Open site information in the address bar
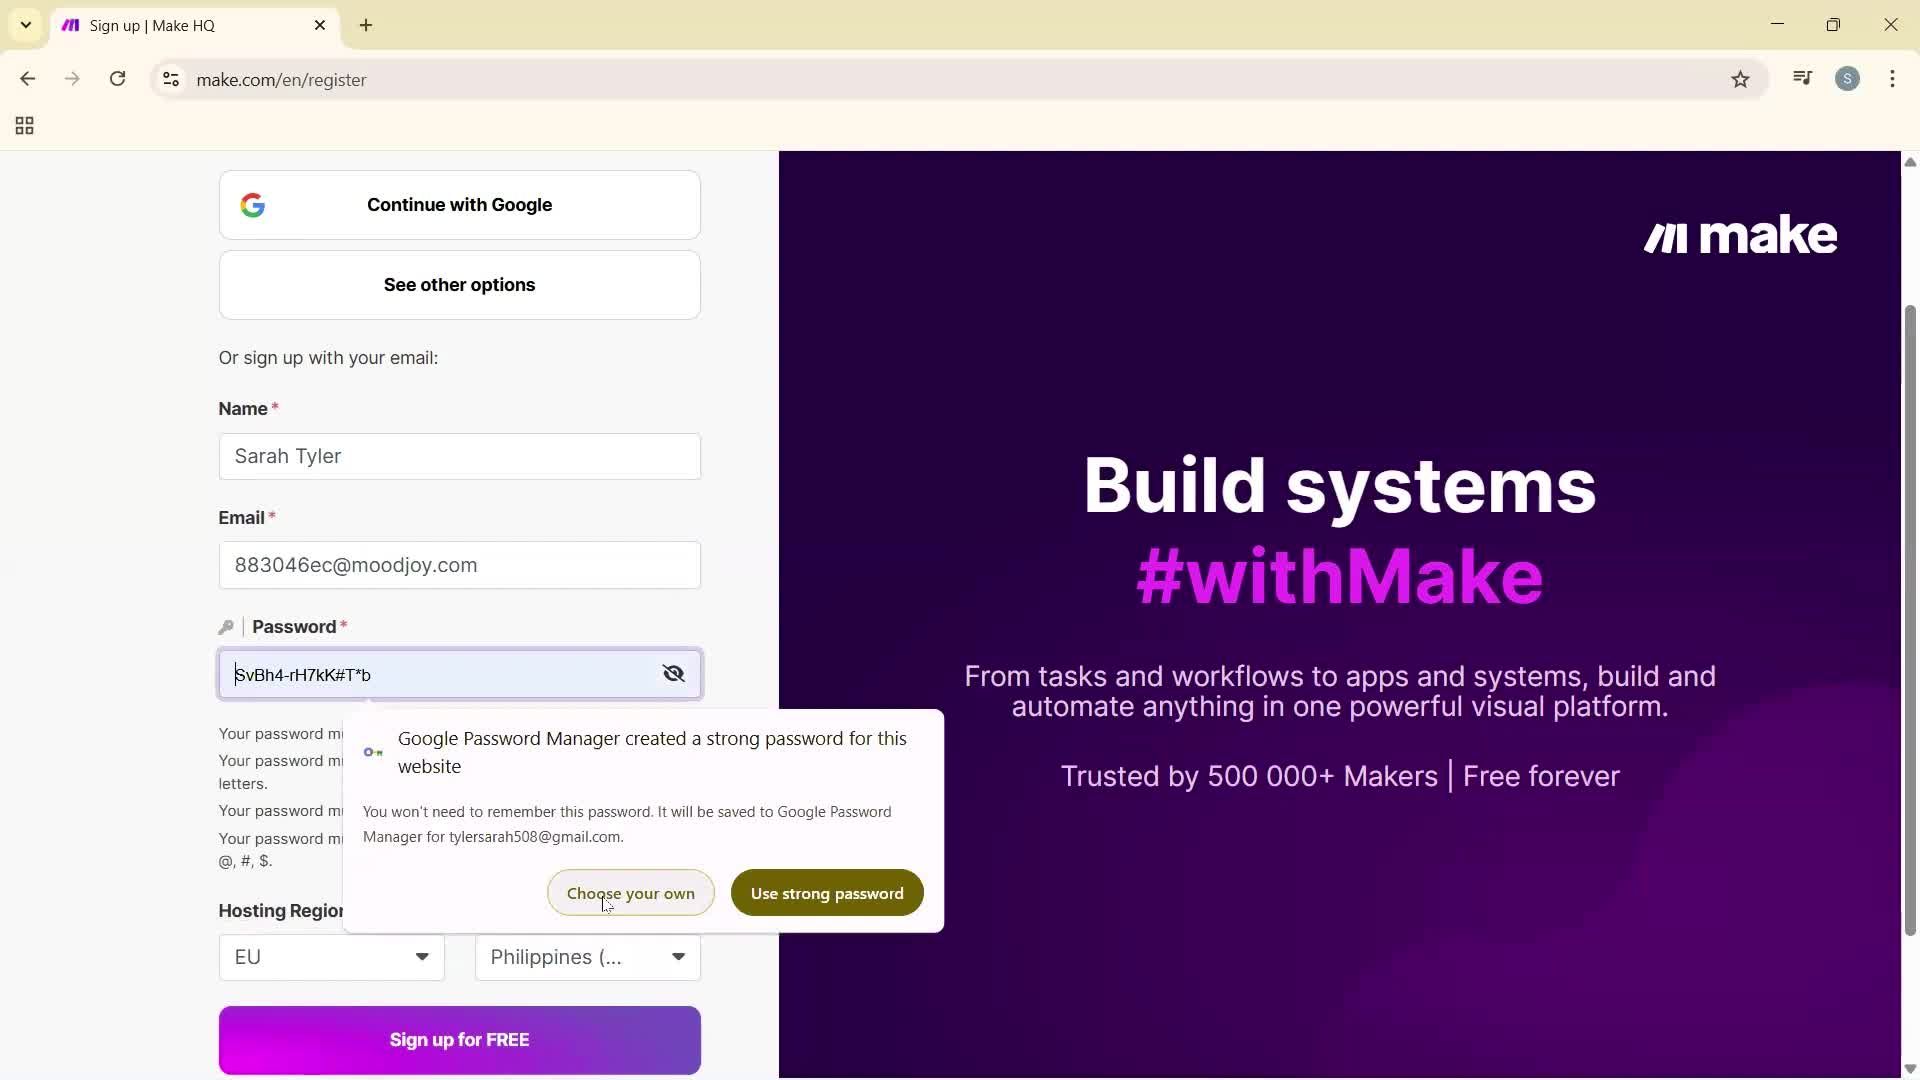Screen dimensions: 1920x1080 pos(170,80)
